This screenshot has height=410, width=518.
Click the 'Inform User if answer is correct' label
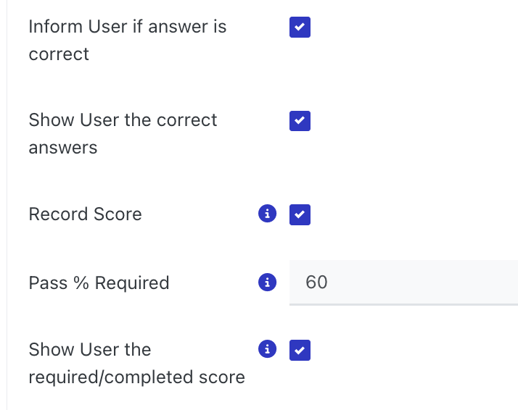click(x=128, y=40)
